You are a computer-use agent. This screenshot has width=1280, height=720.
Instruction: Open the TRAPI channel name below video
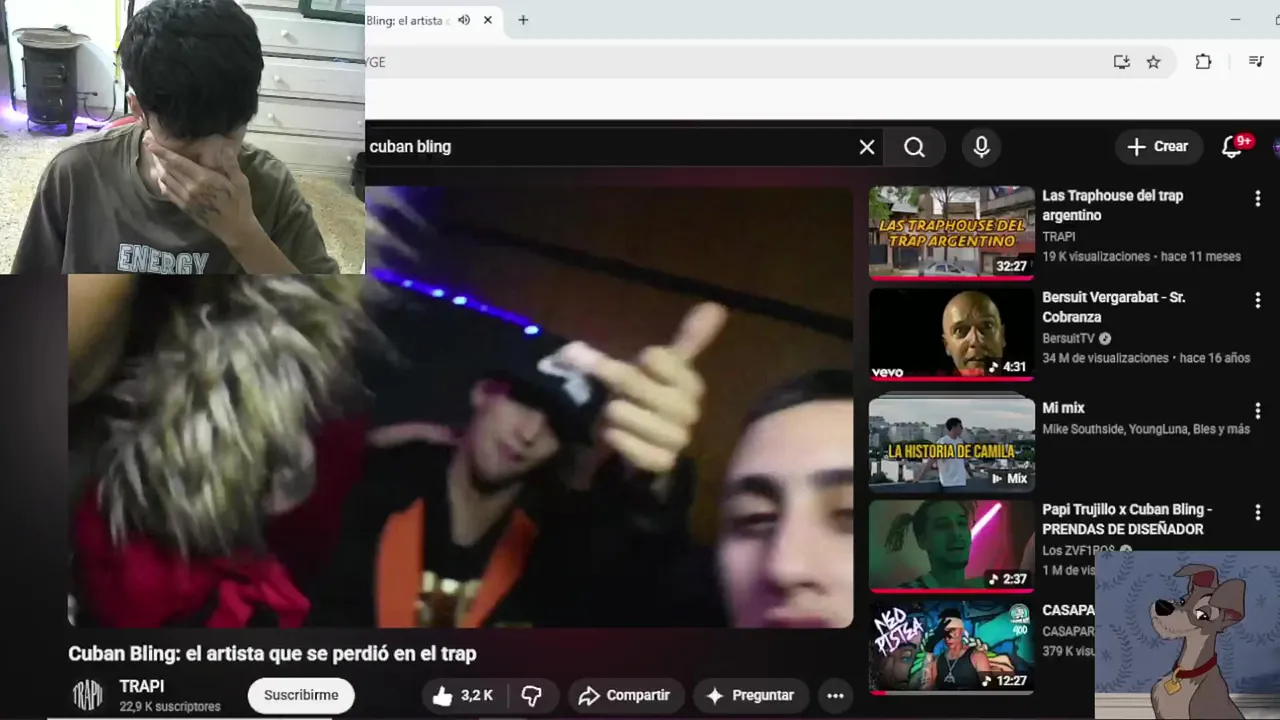pyautogui.click(x=141, y=687)
